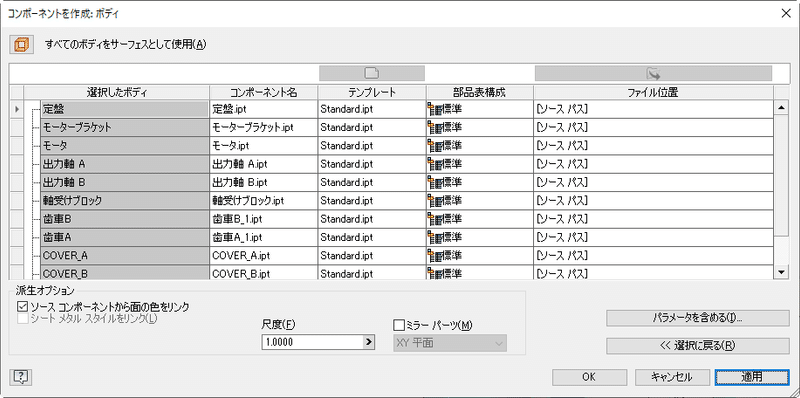Click [ソース パス] location in モータ row
The image size is (800, 398).
(654, 146)
